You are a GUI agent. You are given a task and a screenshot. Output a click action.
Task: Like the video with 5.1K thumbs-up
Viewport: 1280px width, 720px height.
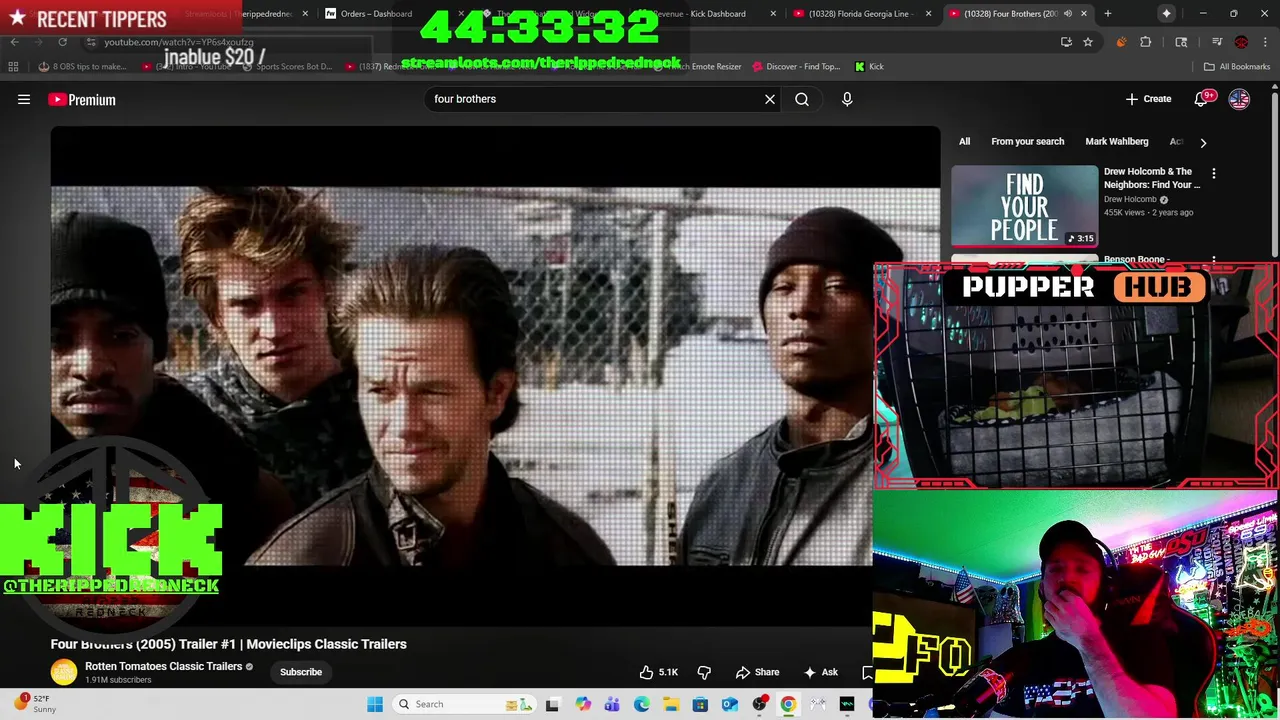pos(658,672)
